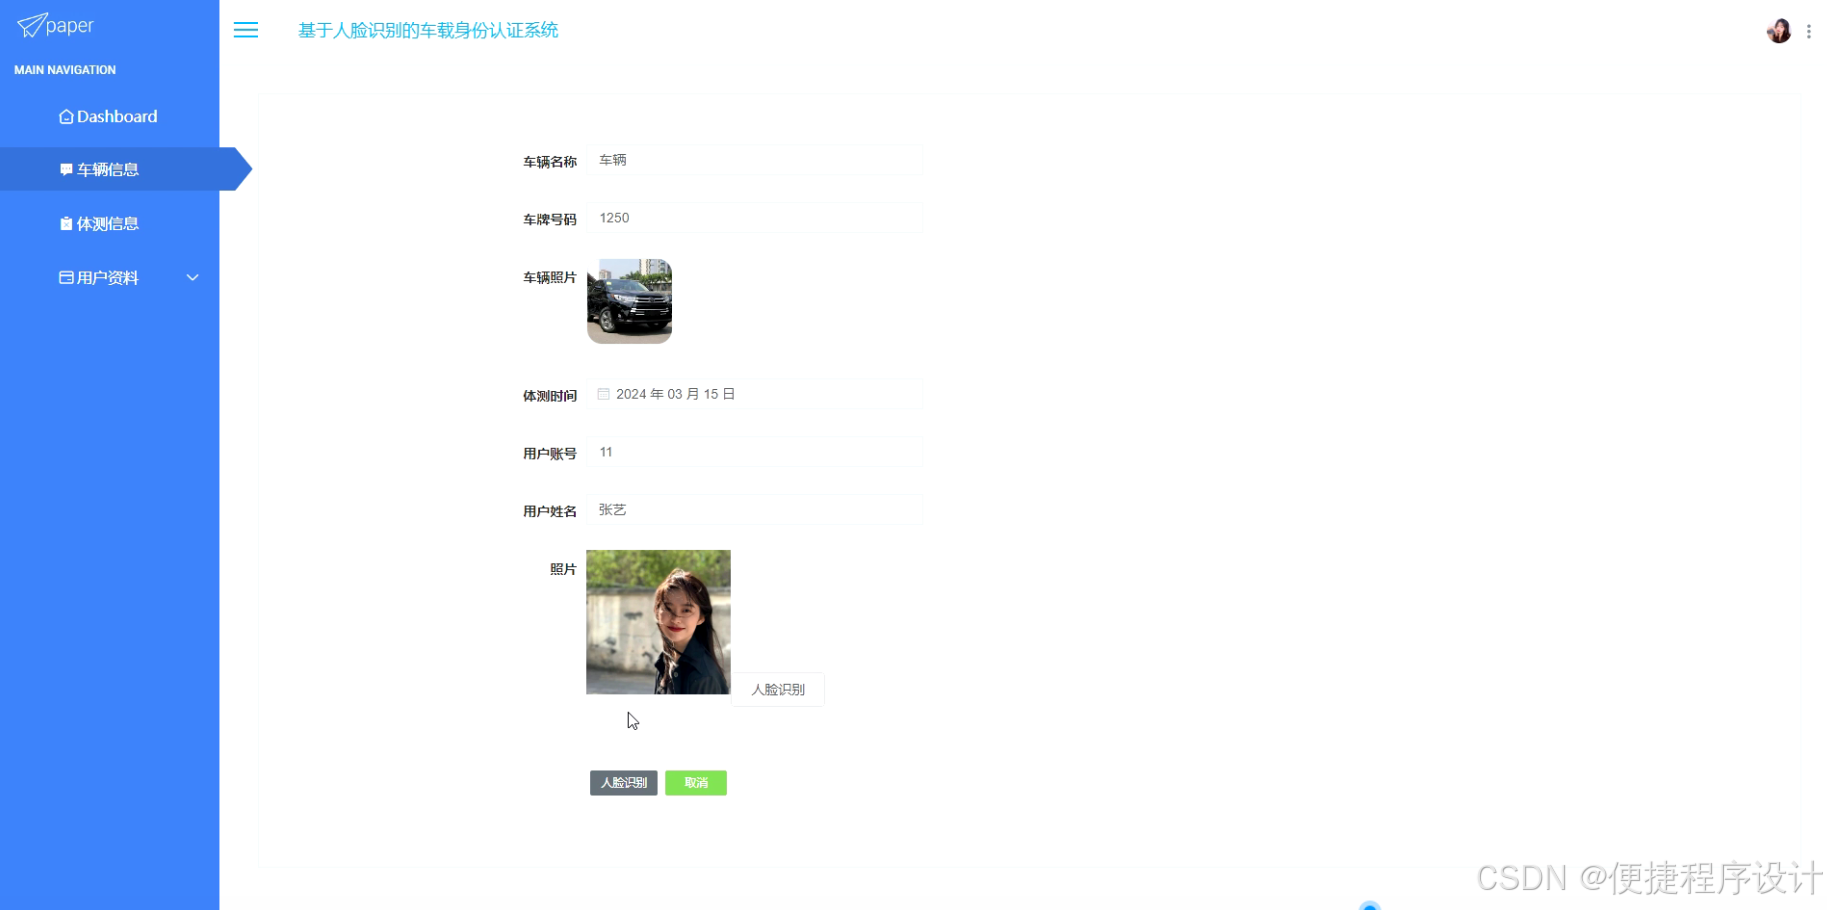Open the user avatar in top right
The width and height of the screenshot is (1827, 910).
pos(1778,31)
